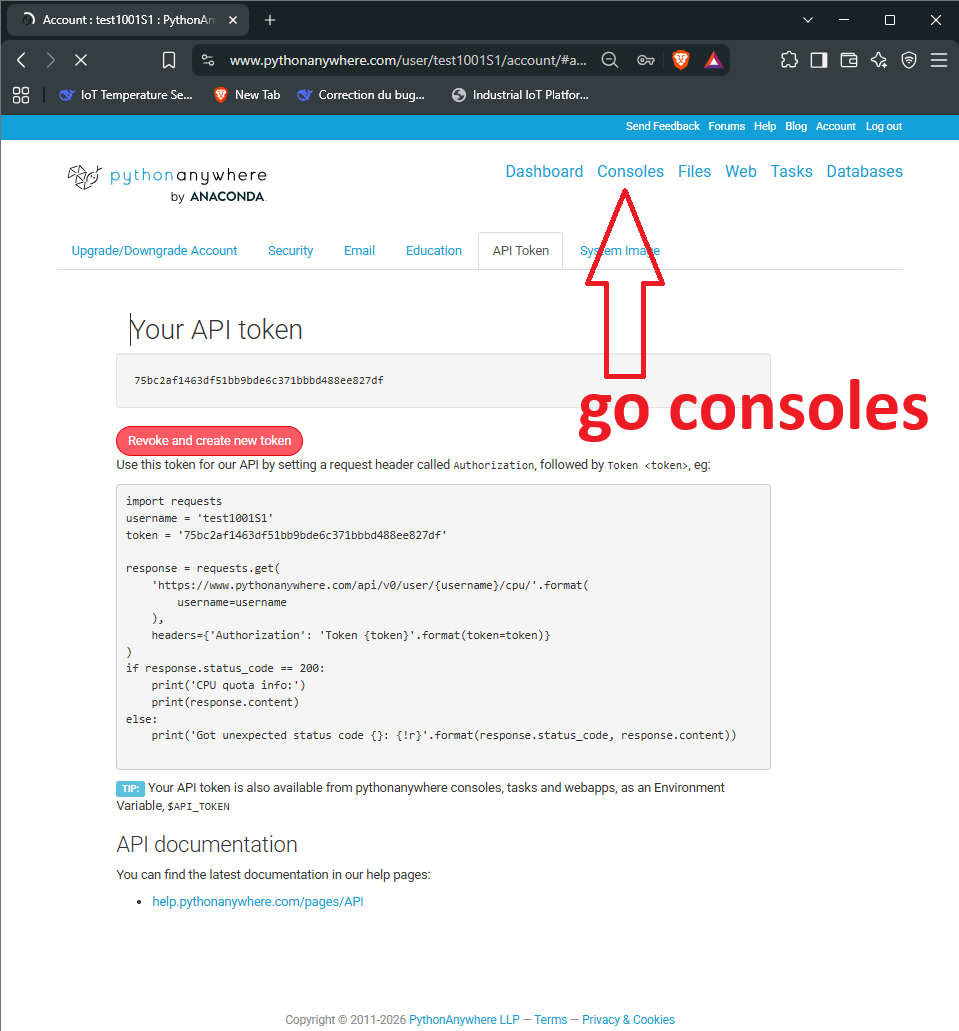Open the Help link in top bar

pyautogui.click(x=765, y=126)
